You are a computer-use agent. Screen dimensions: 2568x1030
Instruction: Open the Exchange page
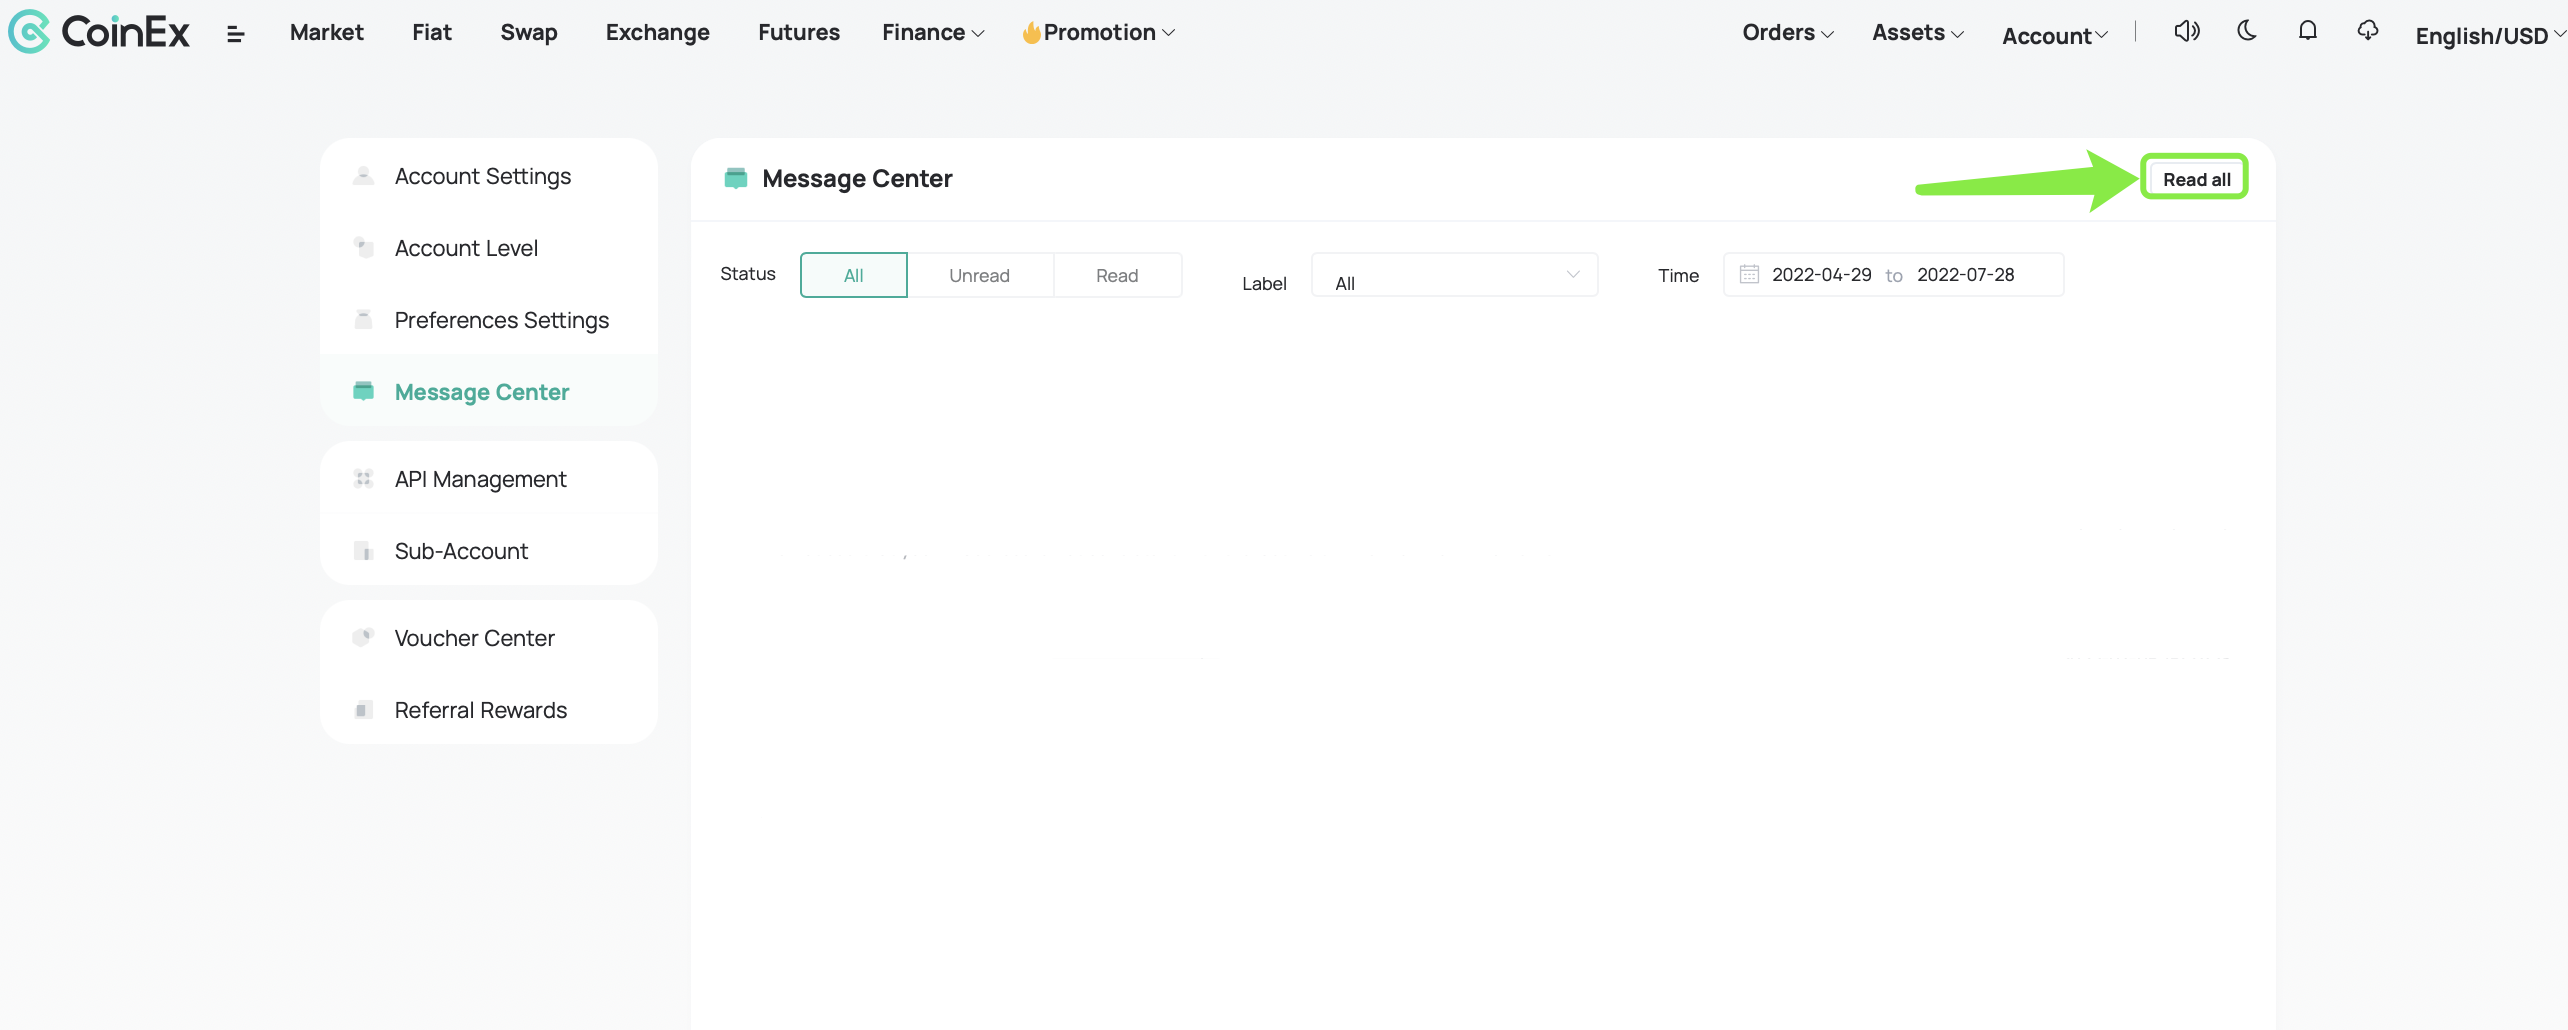coord(658,33)
